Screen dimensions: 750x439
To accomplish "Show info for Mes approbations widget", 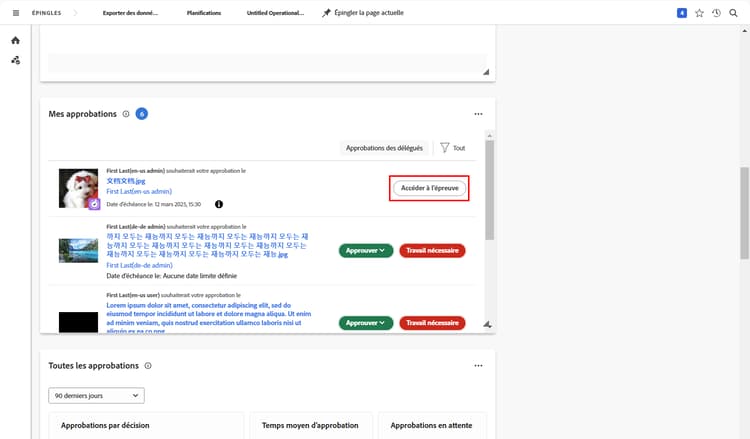I will tap(126, 114).
